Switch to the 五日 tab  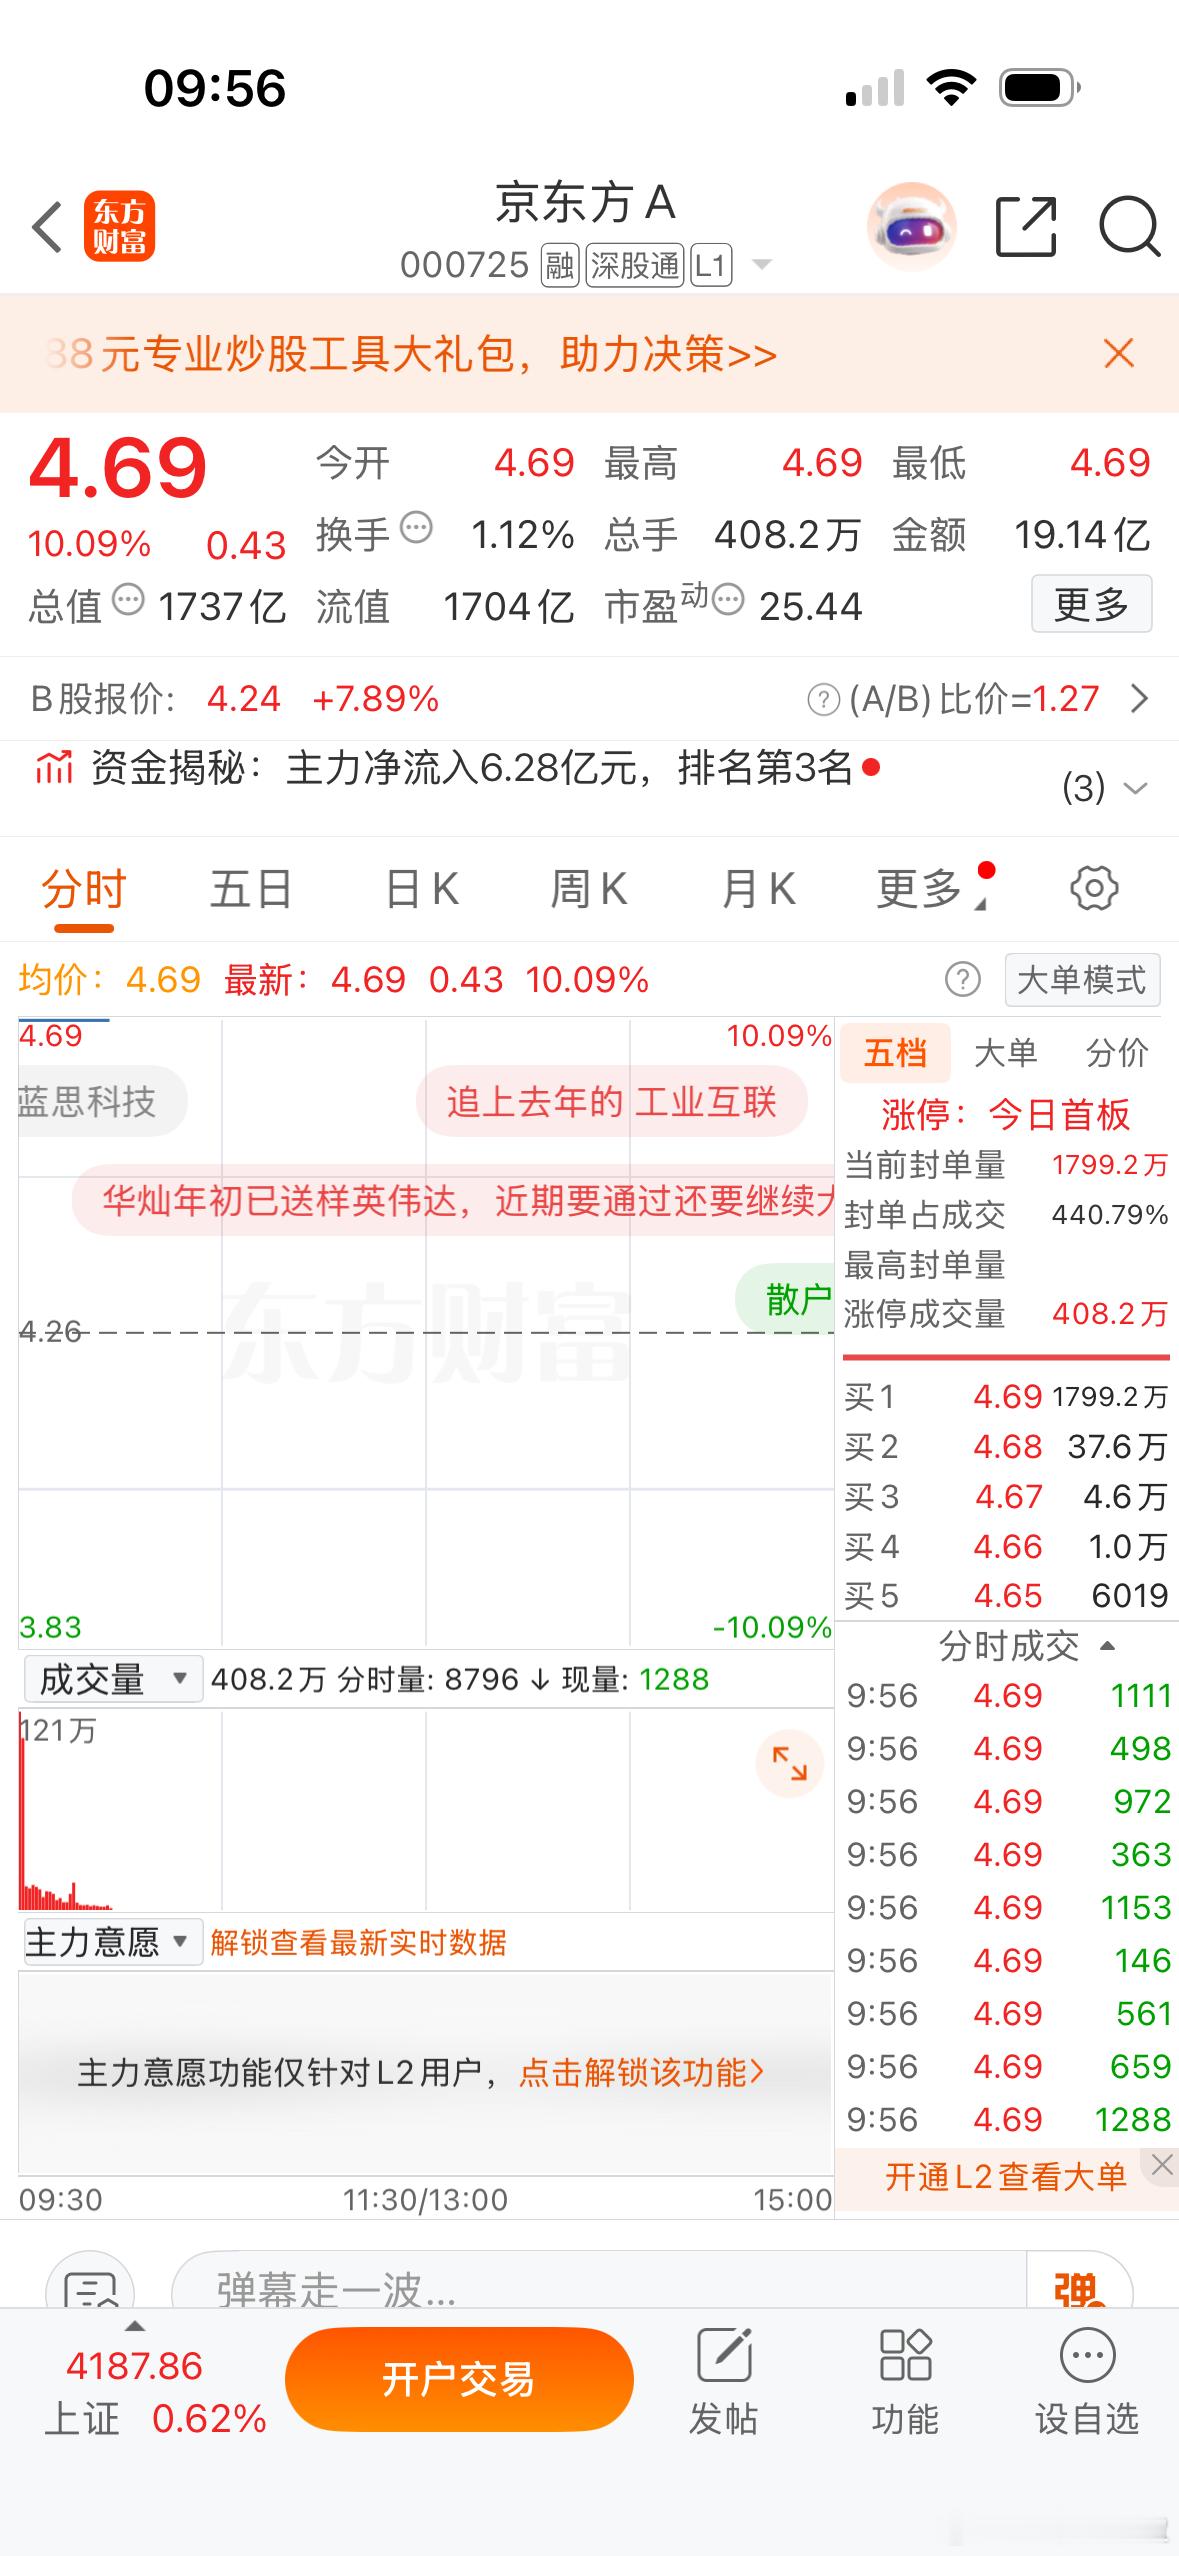251,888
